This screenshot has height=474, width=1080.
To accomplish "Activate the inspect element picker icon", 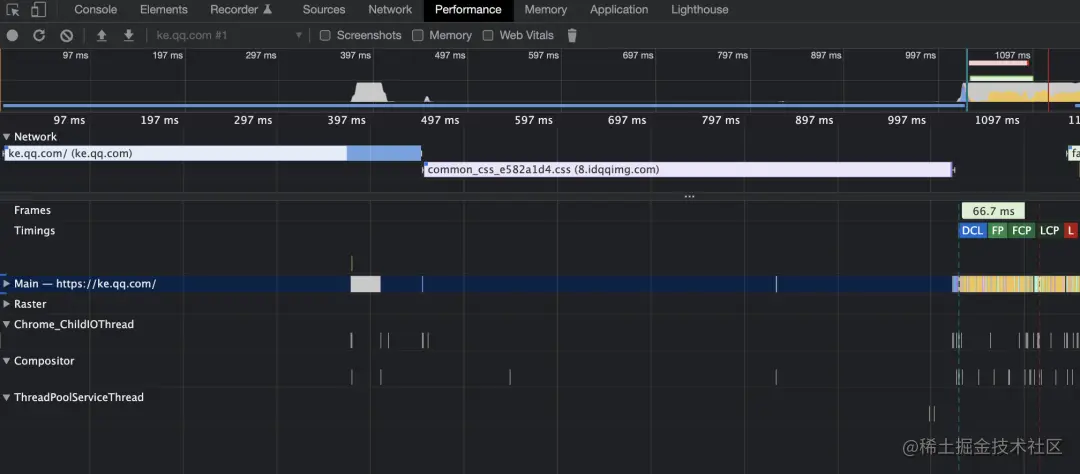I will pos(12,10).
